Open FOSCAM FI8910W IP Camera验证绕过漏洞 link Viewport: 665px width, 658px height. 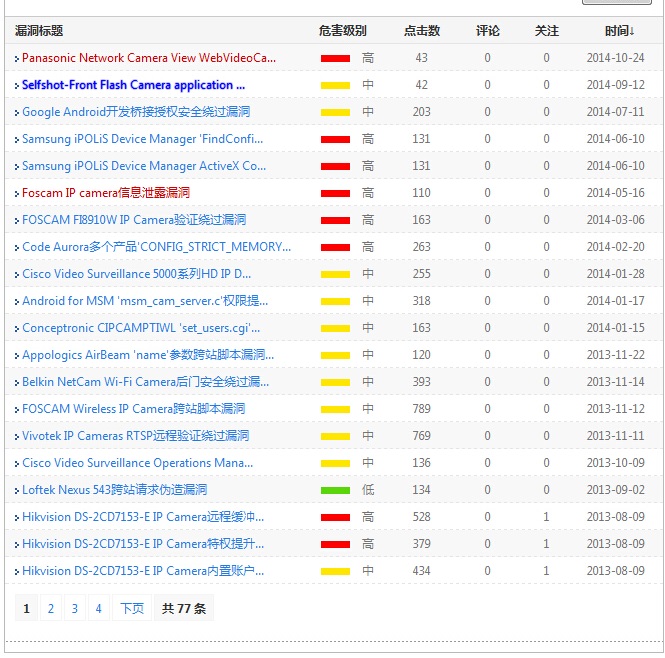click(134, 220)
